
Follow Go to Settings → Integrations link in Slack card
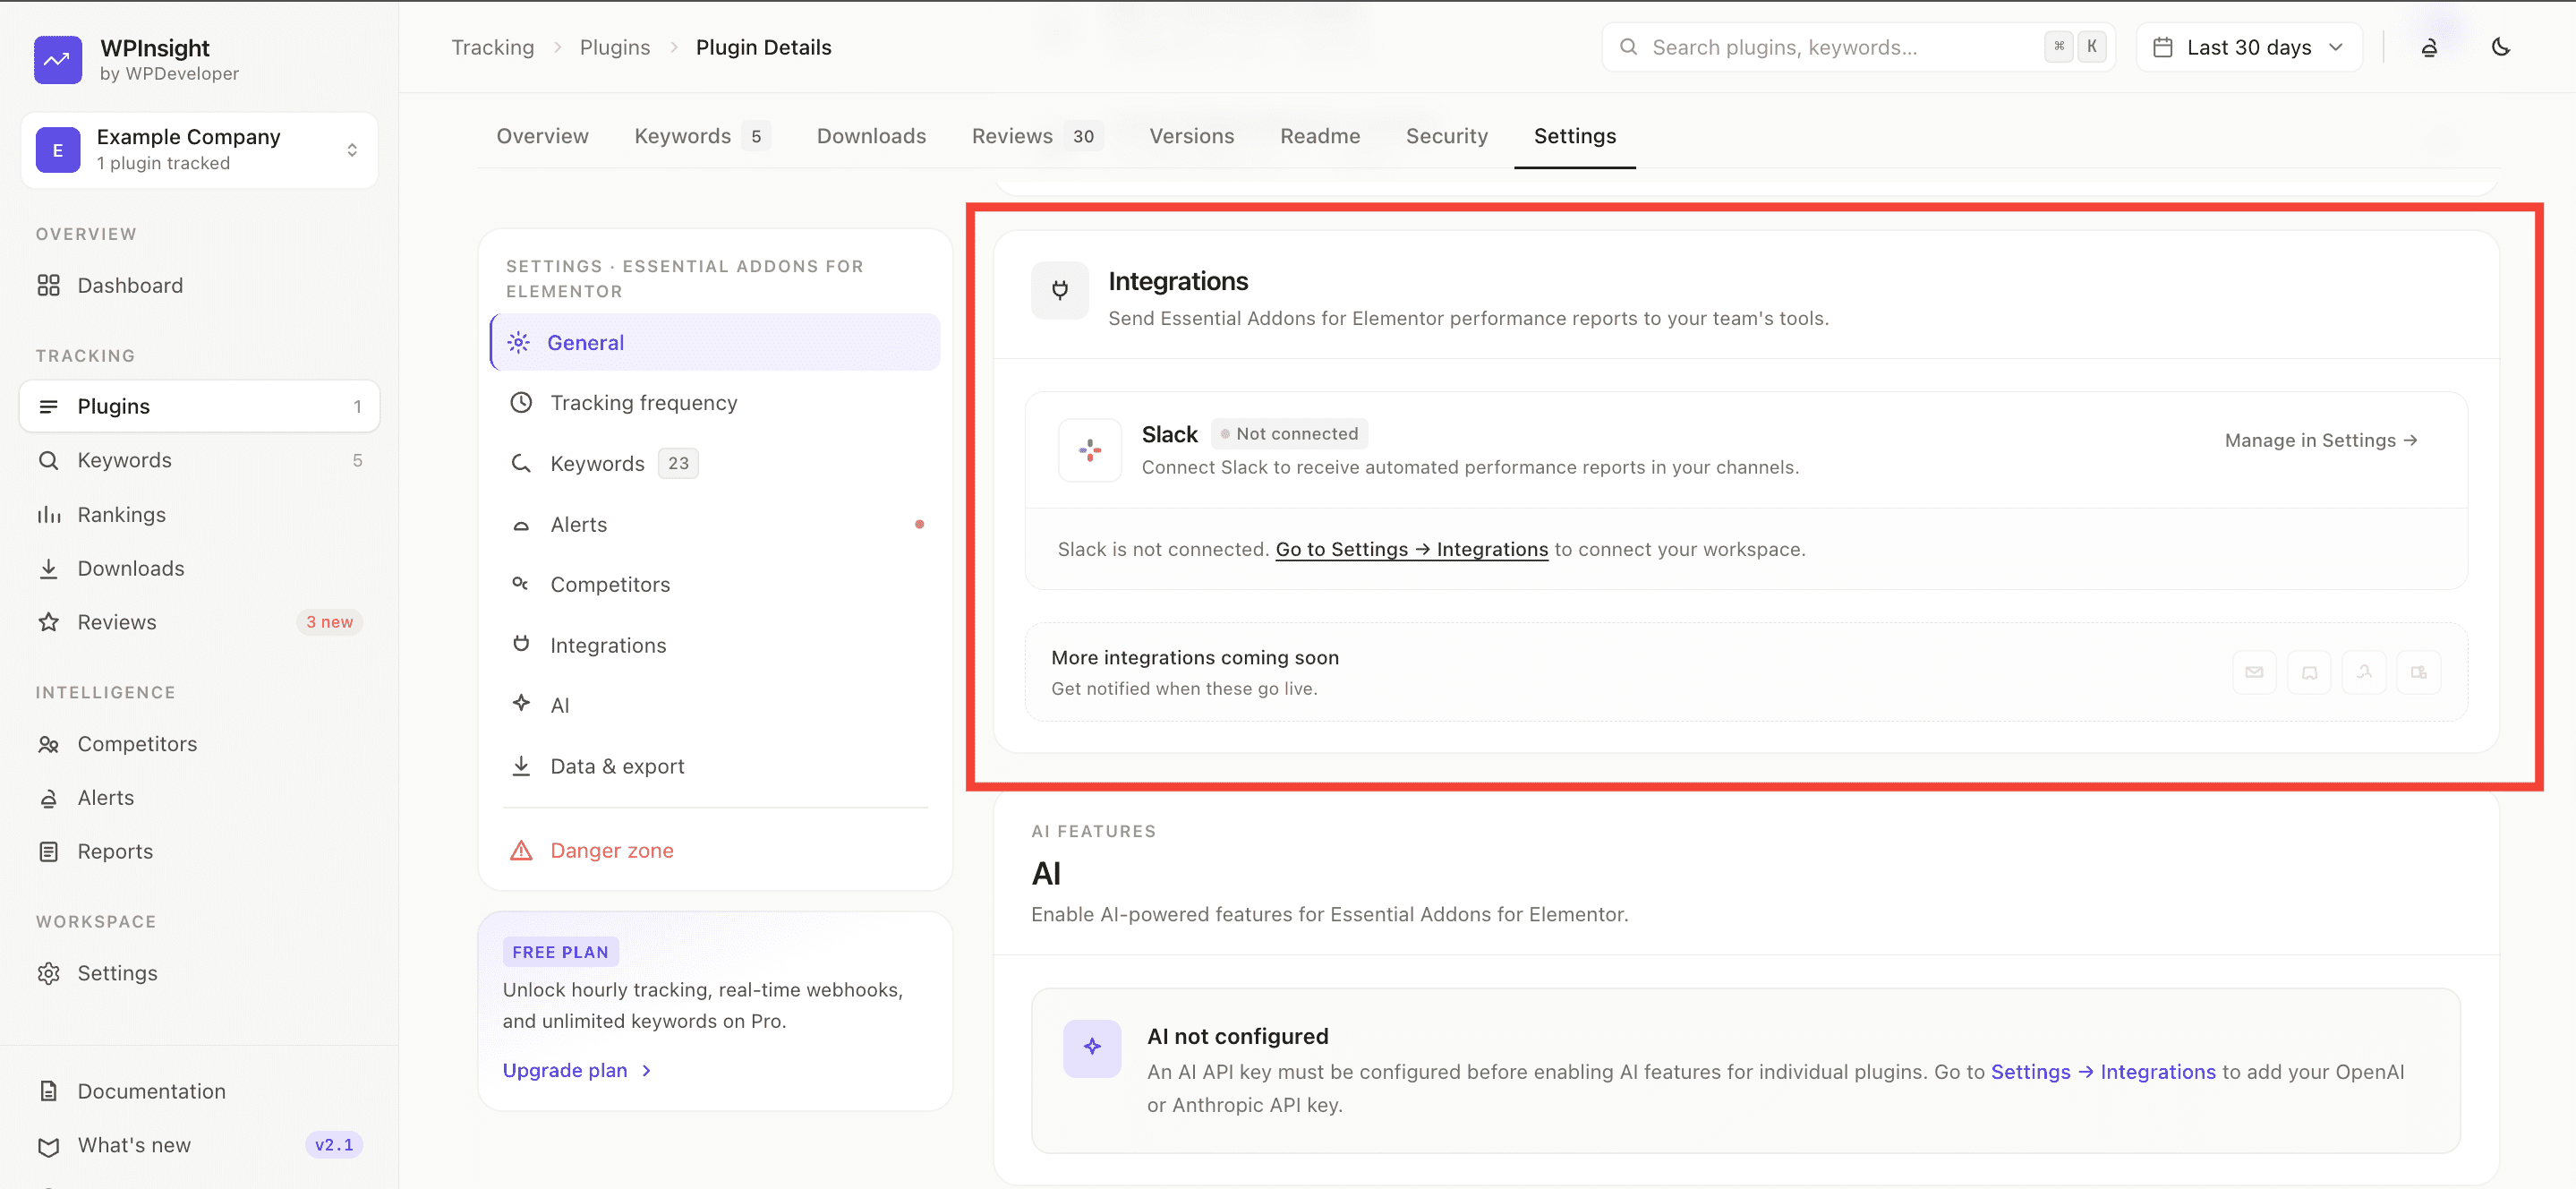point(1411,549)
